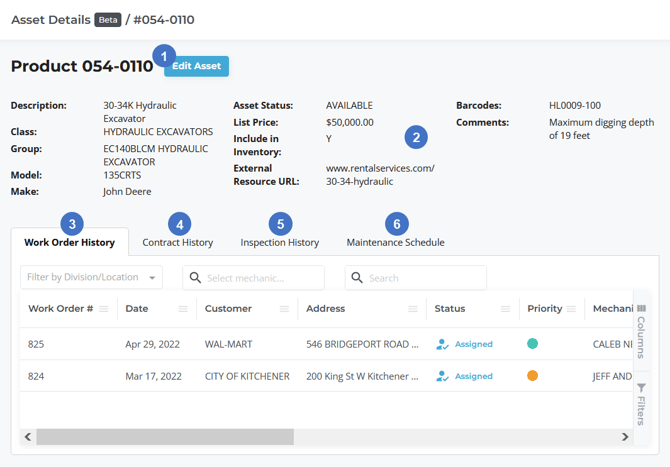Toggle the Filters side panel
Screen dimensions: 670x467
coord(641,403)
